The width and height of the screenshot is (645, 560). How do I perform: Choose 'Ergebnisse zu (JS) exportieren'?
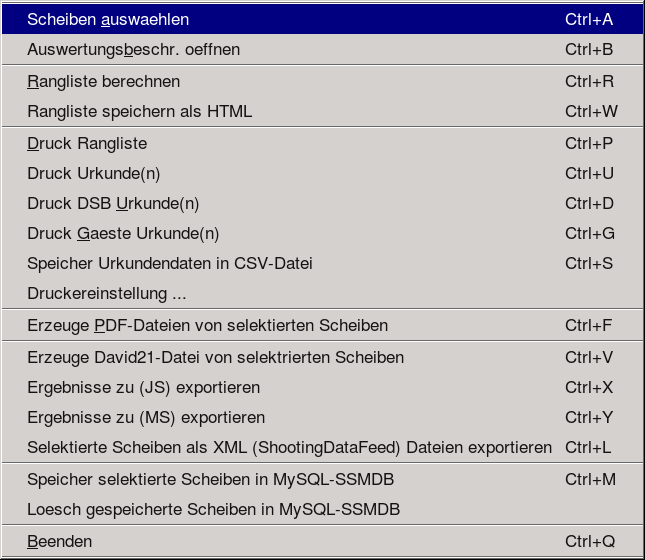(143, 387)
